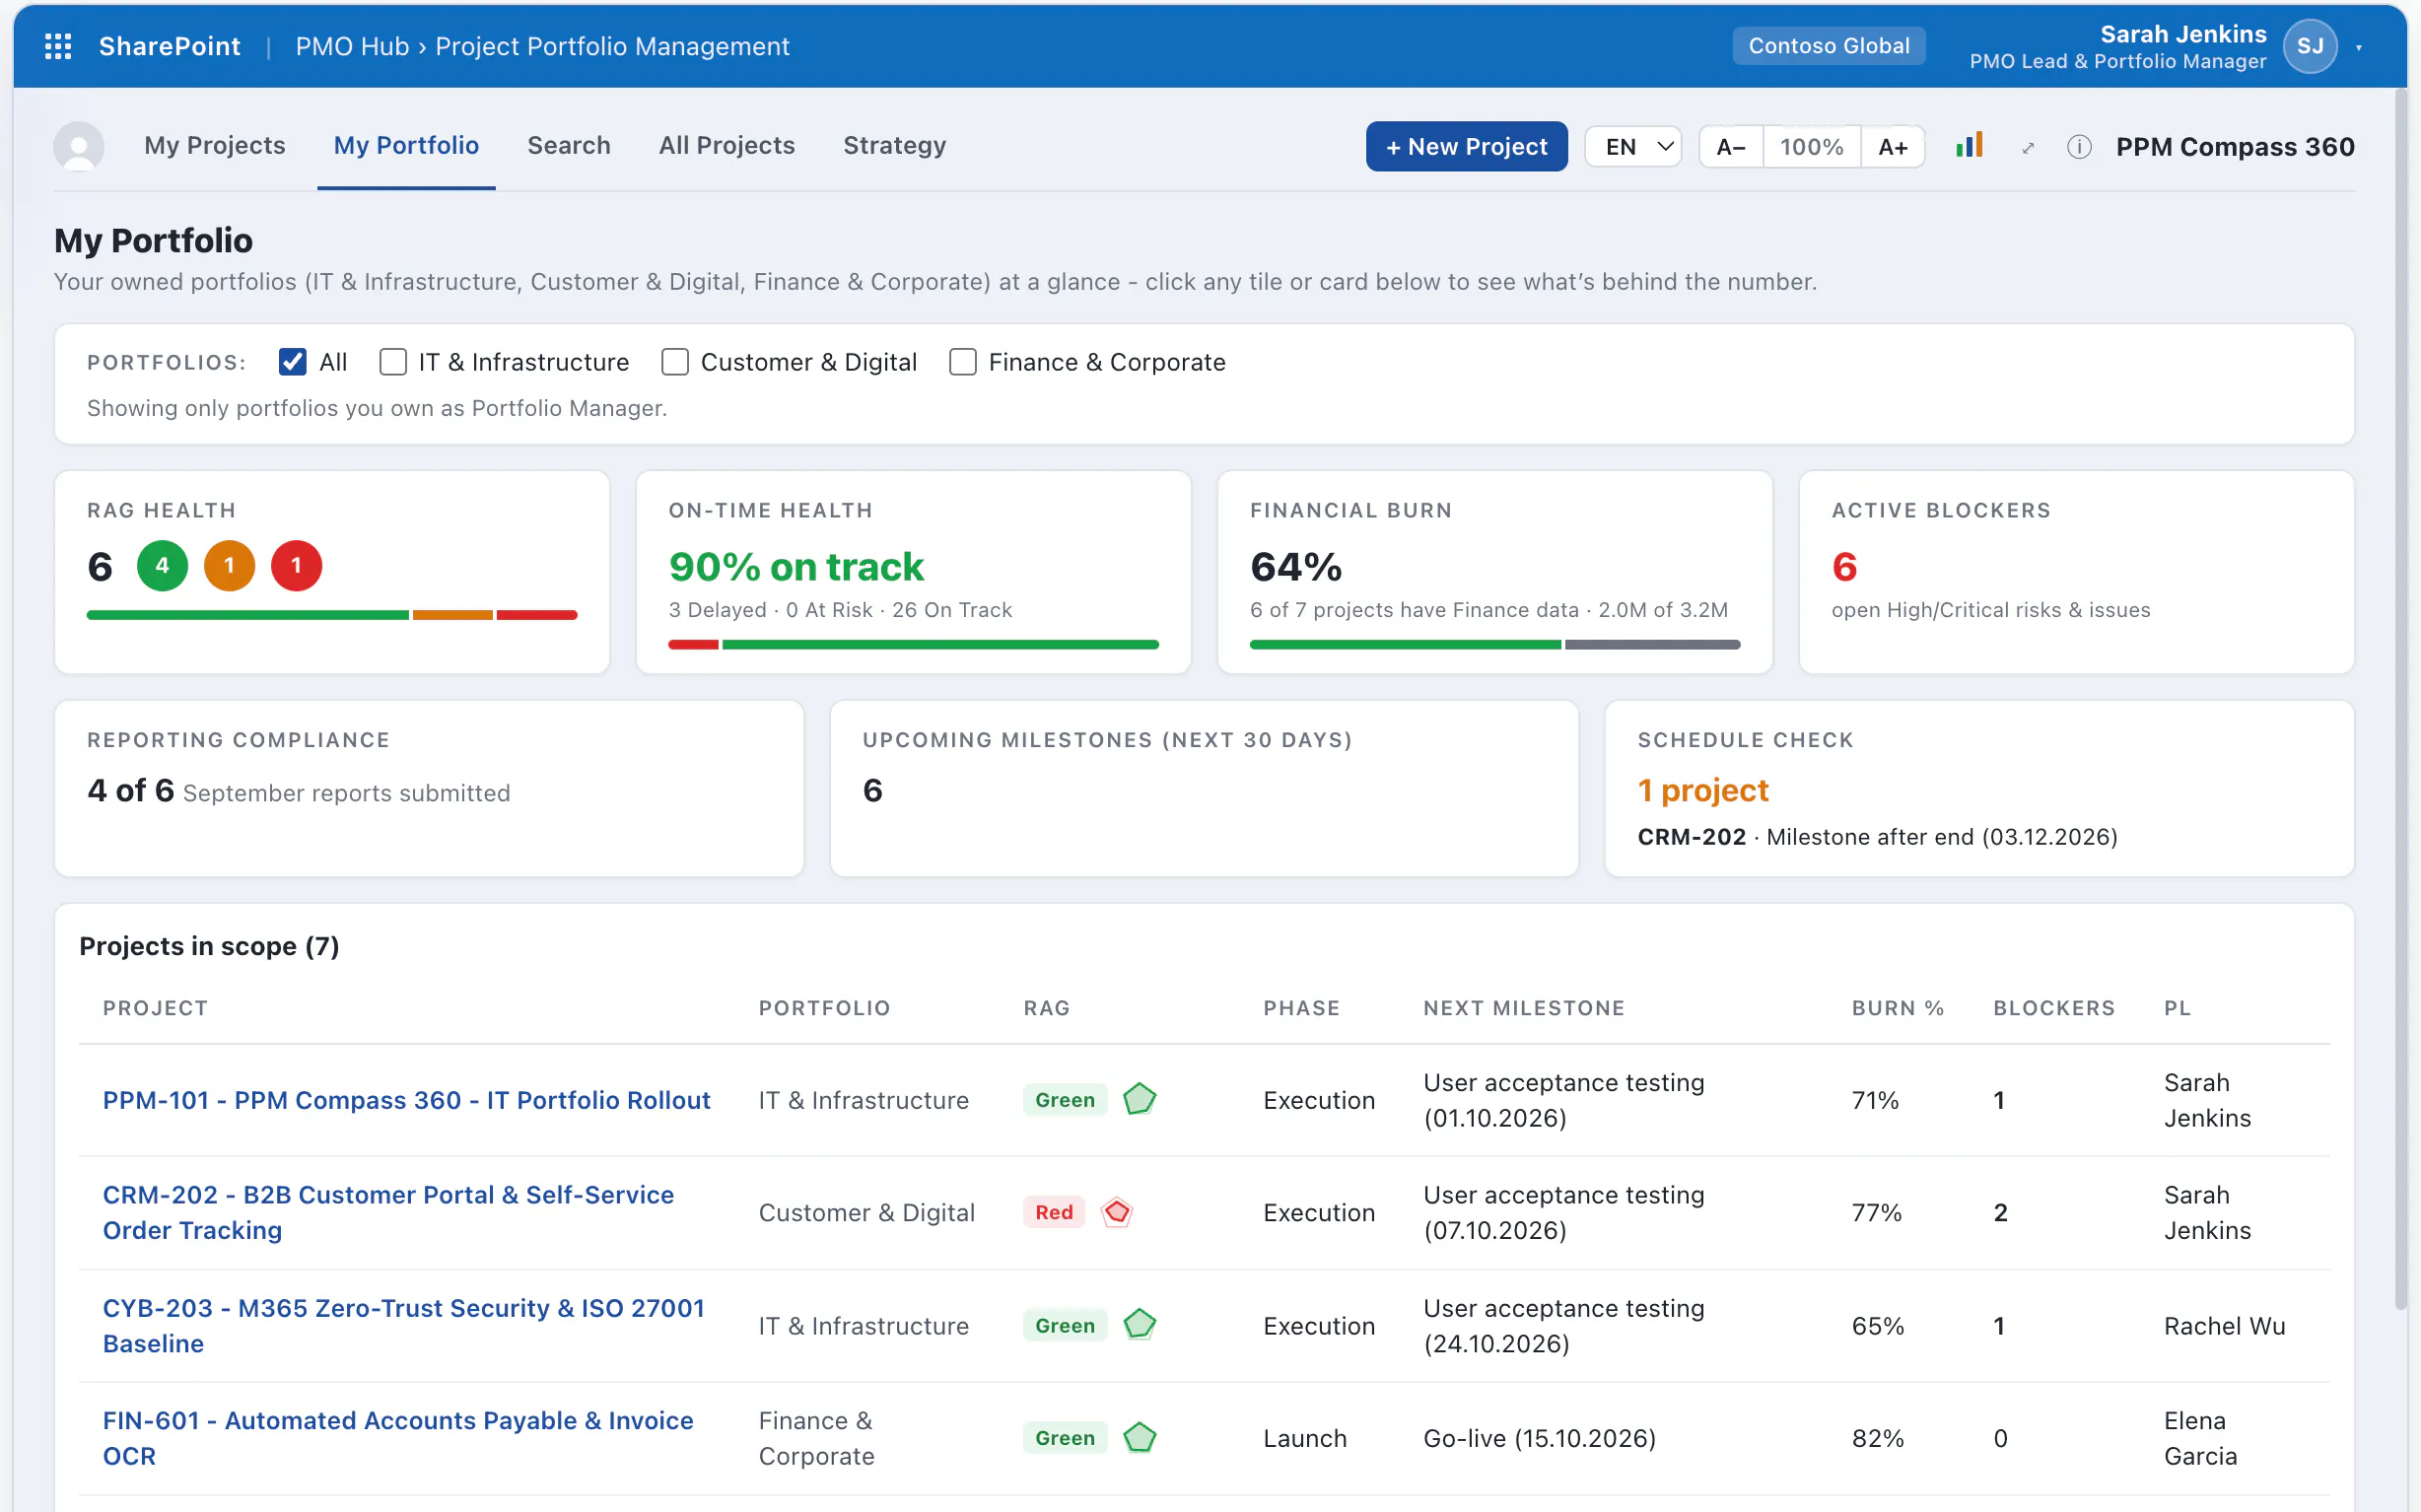The height and width of the screenshot is (1512, 2421).
Task: Open the Upcoming Milestones tile
Action: pos(1204,788)
